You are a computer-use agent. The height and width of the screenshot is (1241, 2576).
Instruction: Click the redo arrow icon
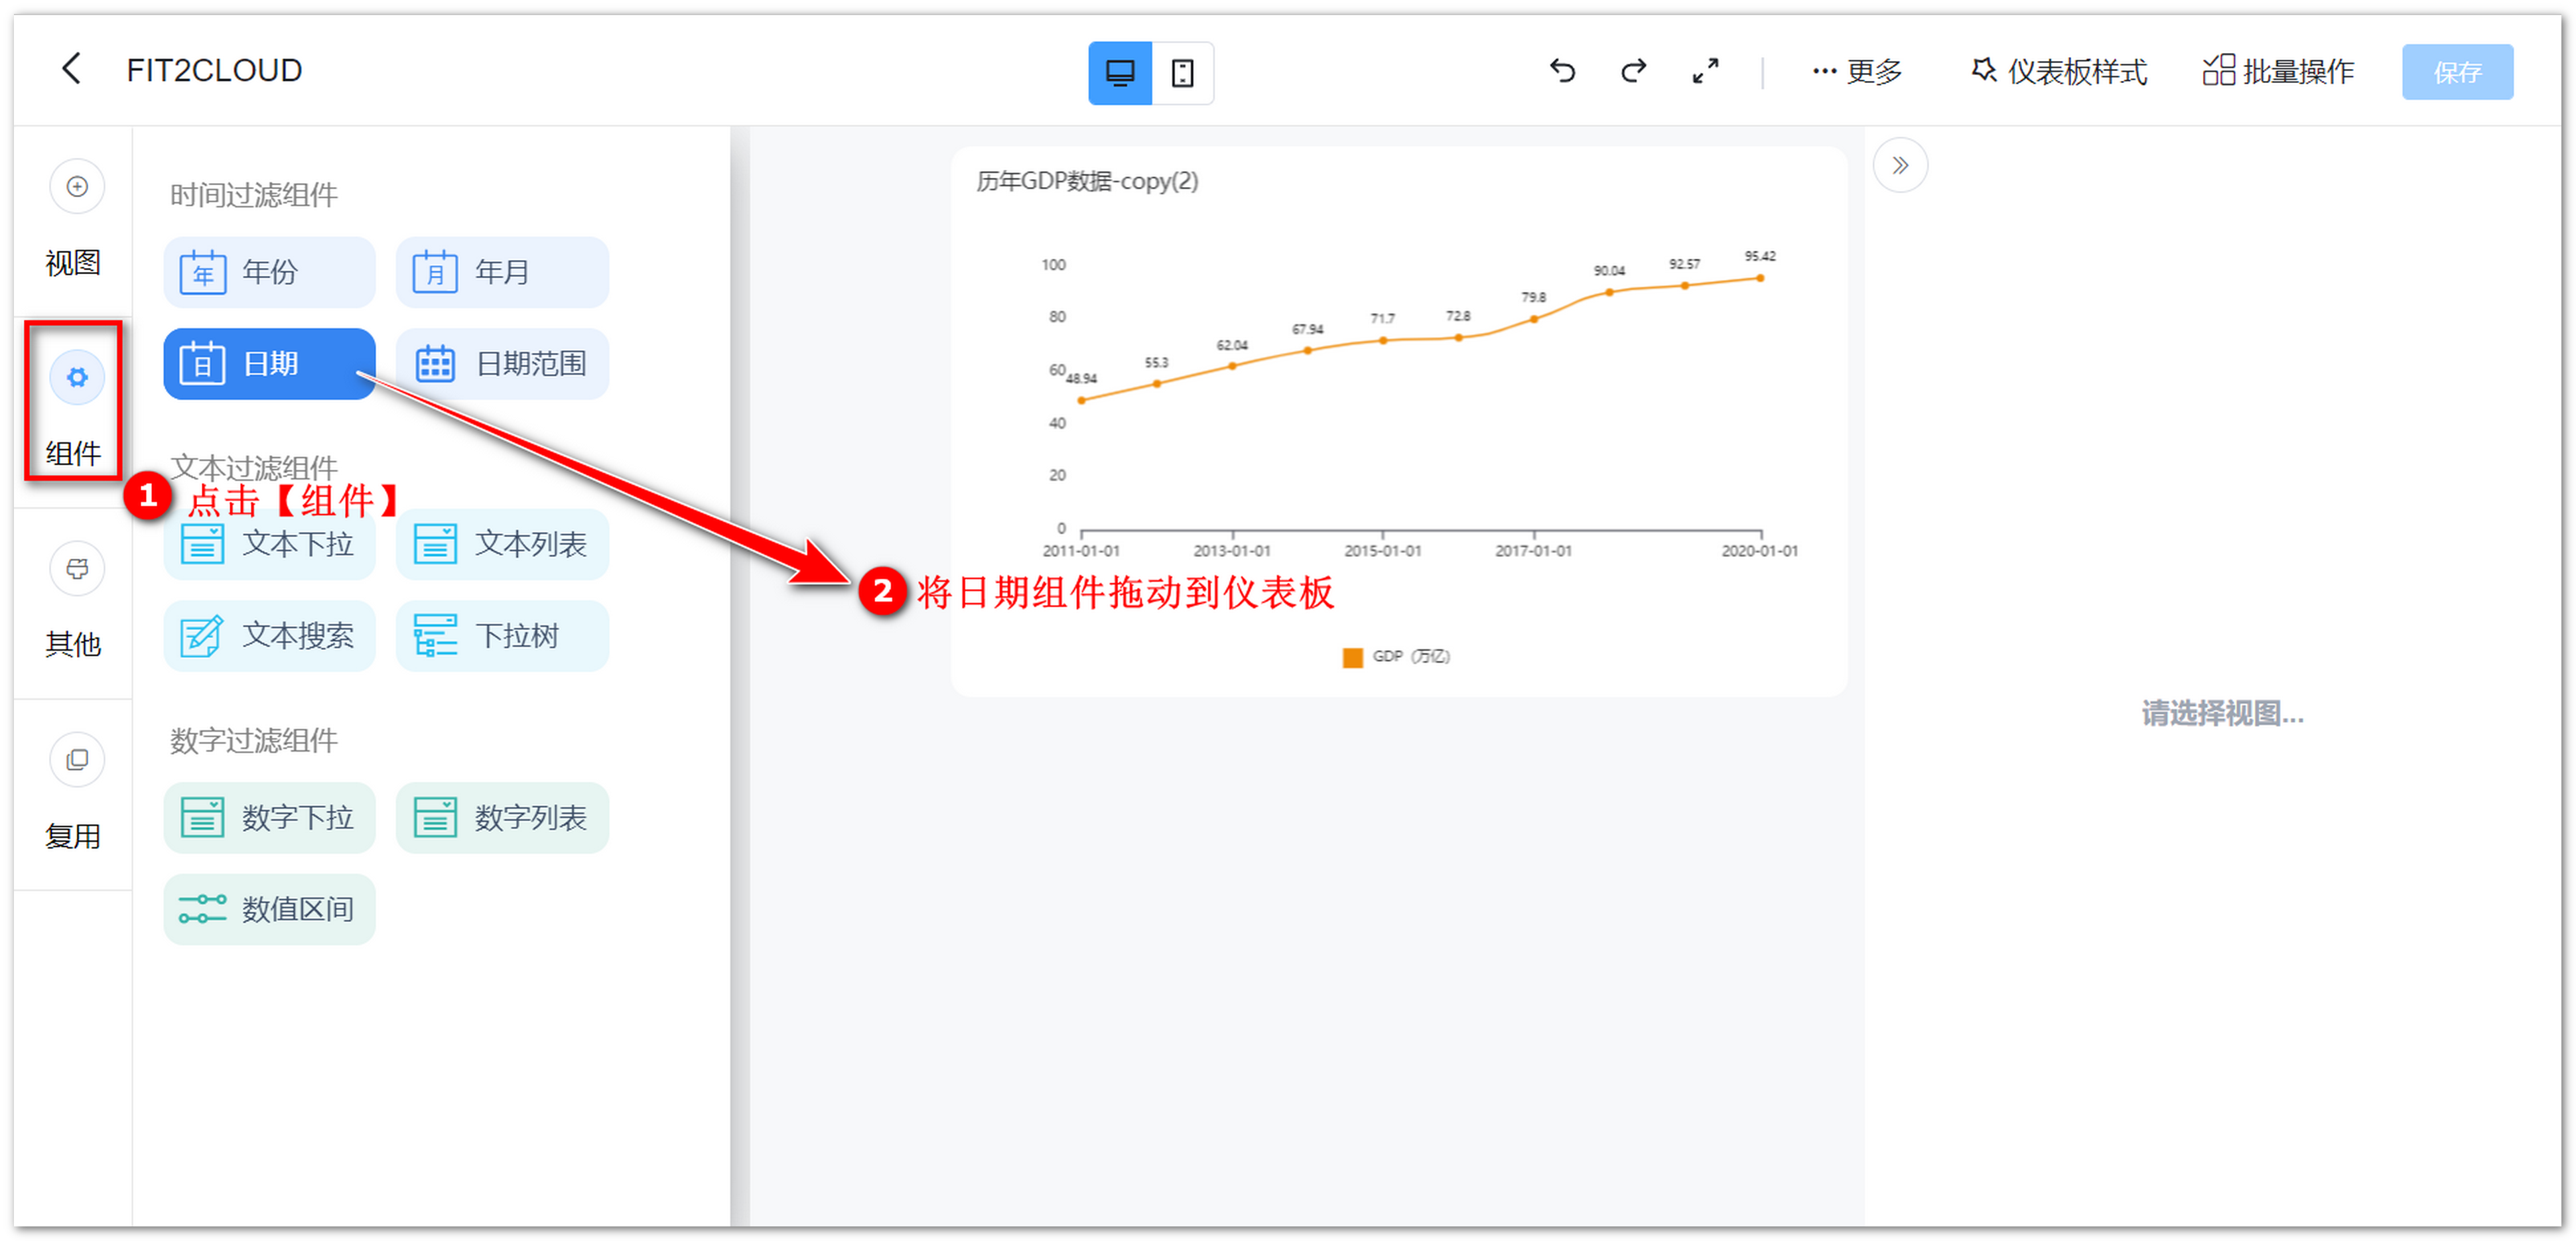pos(1633,71)
